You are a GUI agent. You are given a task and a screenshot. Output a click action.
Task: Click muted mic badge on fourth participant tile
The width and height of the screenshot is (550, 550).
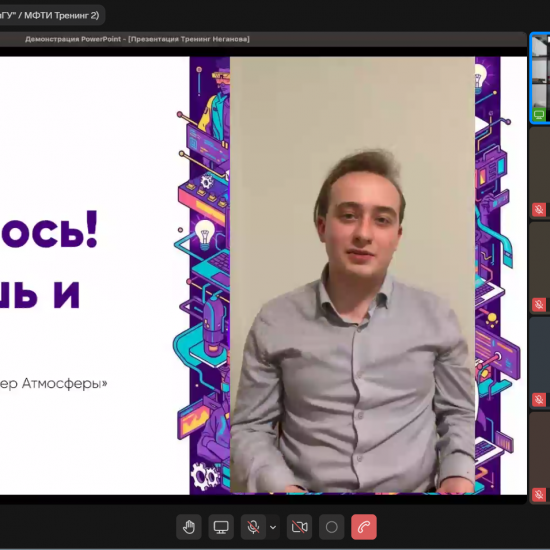tap(539, 400)
